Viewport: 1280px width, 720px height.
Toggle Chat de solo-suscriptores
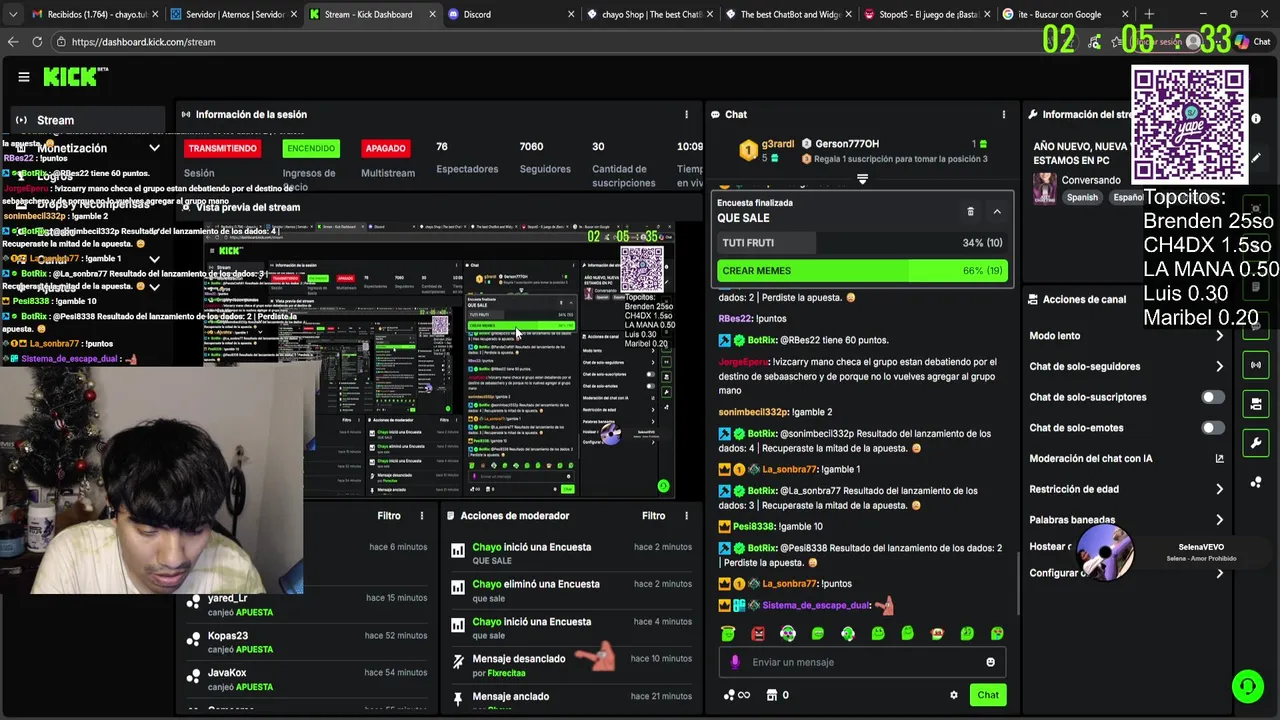(x=1212, y=397)
